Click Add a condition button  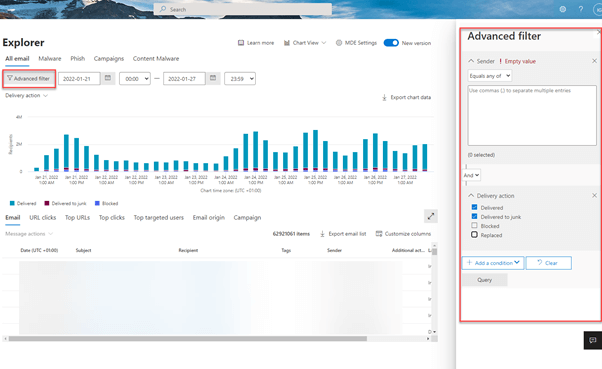[x=493, y=263]
